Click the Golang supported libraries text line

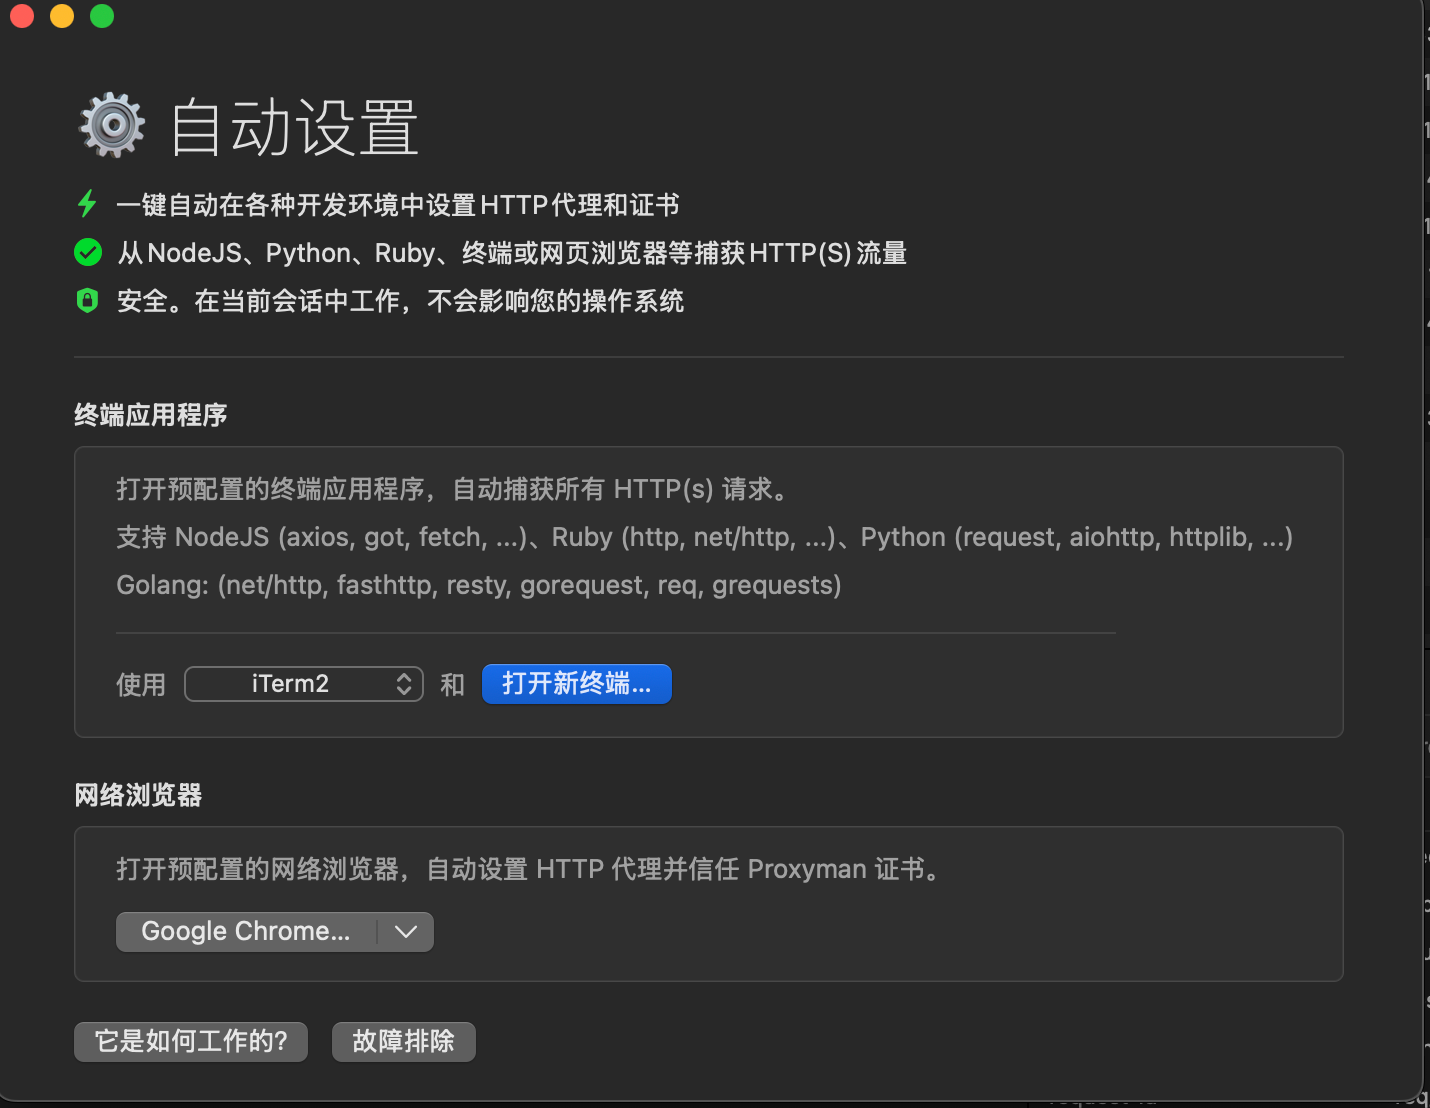pyautogui.click(x=478, y=585)
